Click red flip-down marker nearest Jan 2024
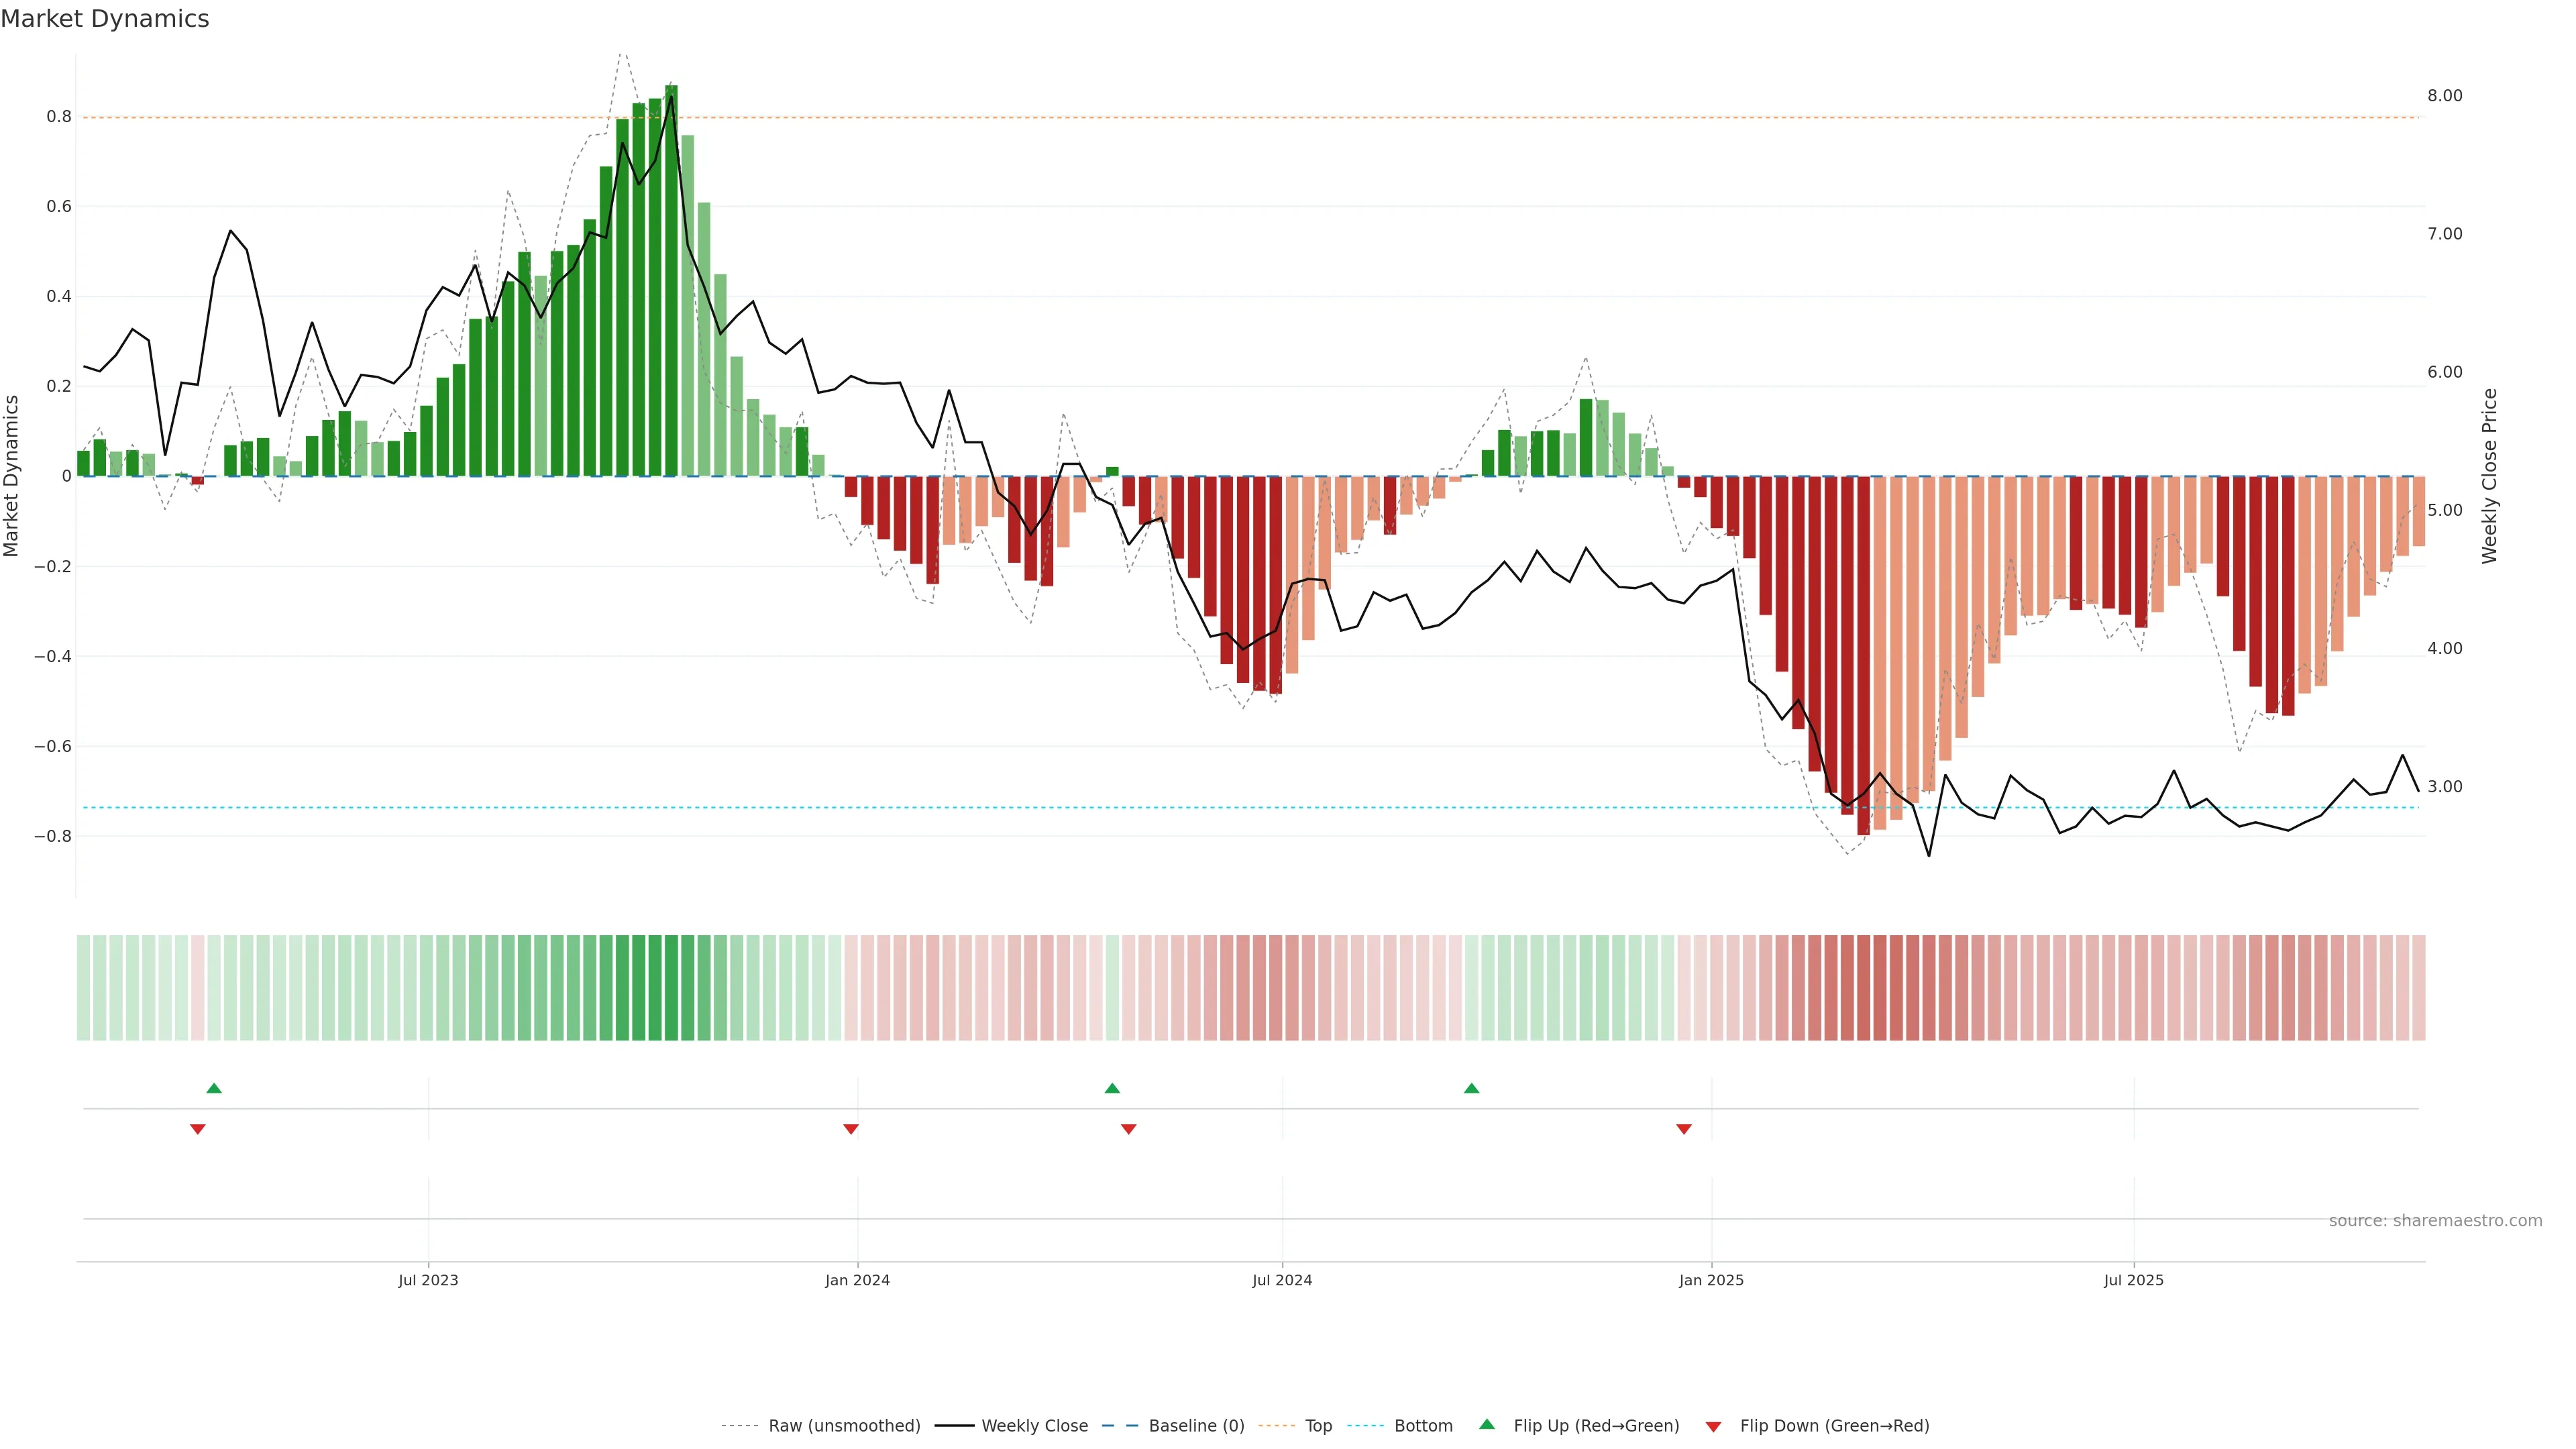This screenshot has height=1449, width=2576. [851, 1129]
